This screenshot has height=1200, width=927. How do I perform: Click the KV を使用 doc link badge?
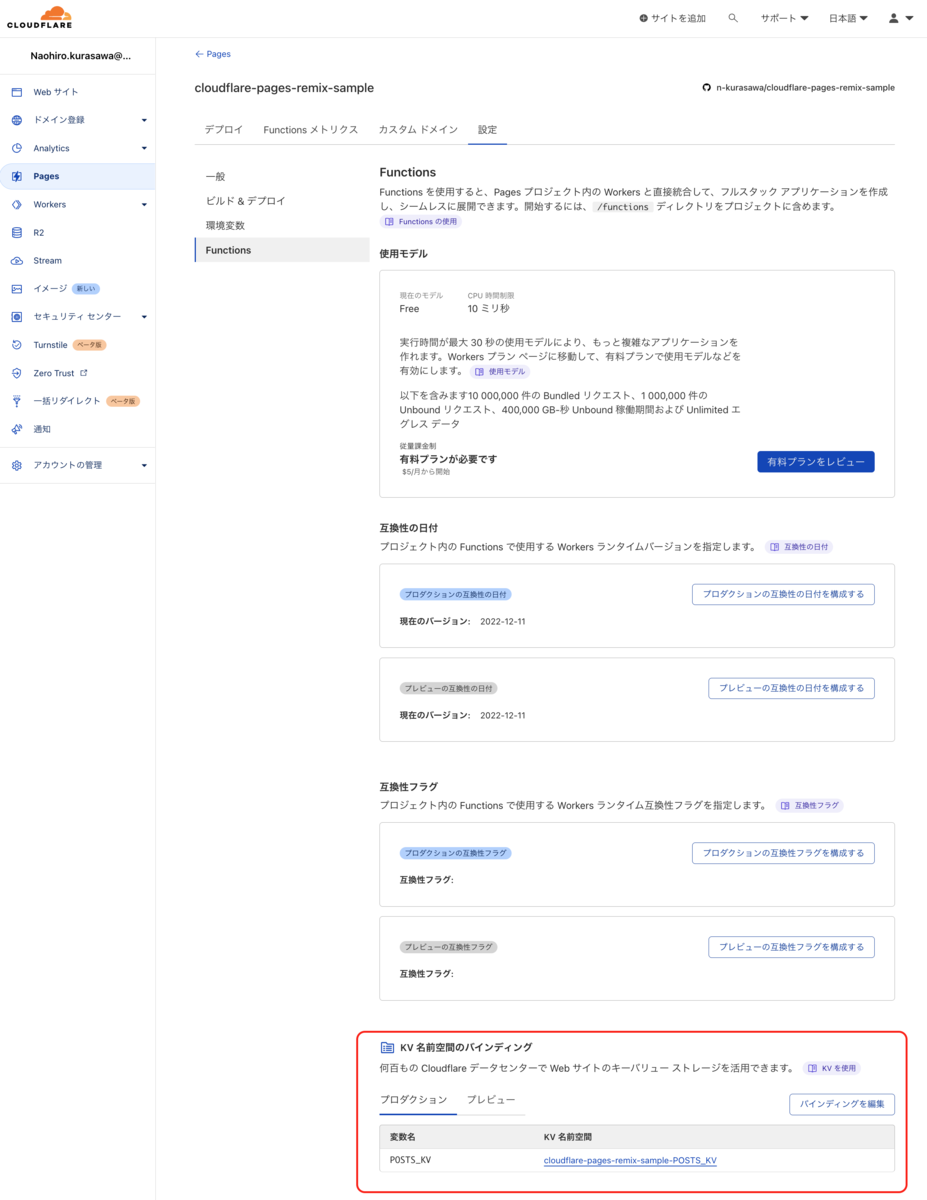click(832, 1068)
